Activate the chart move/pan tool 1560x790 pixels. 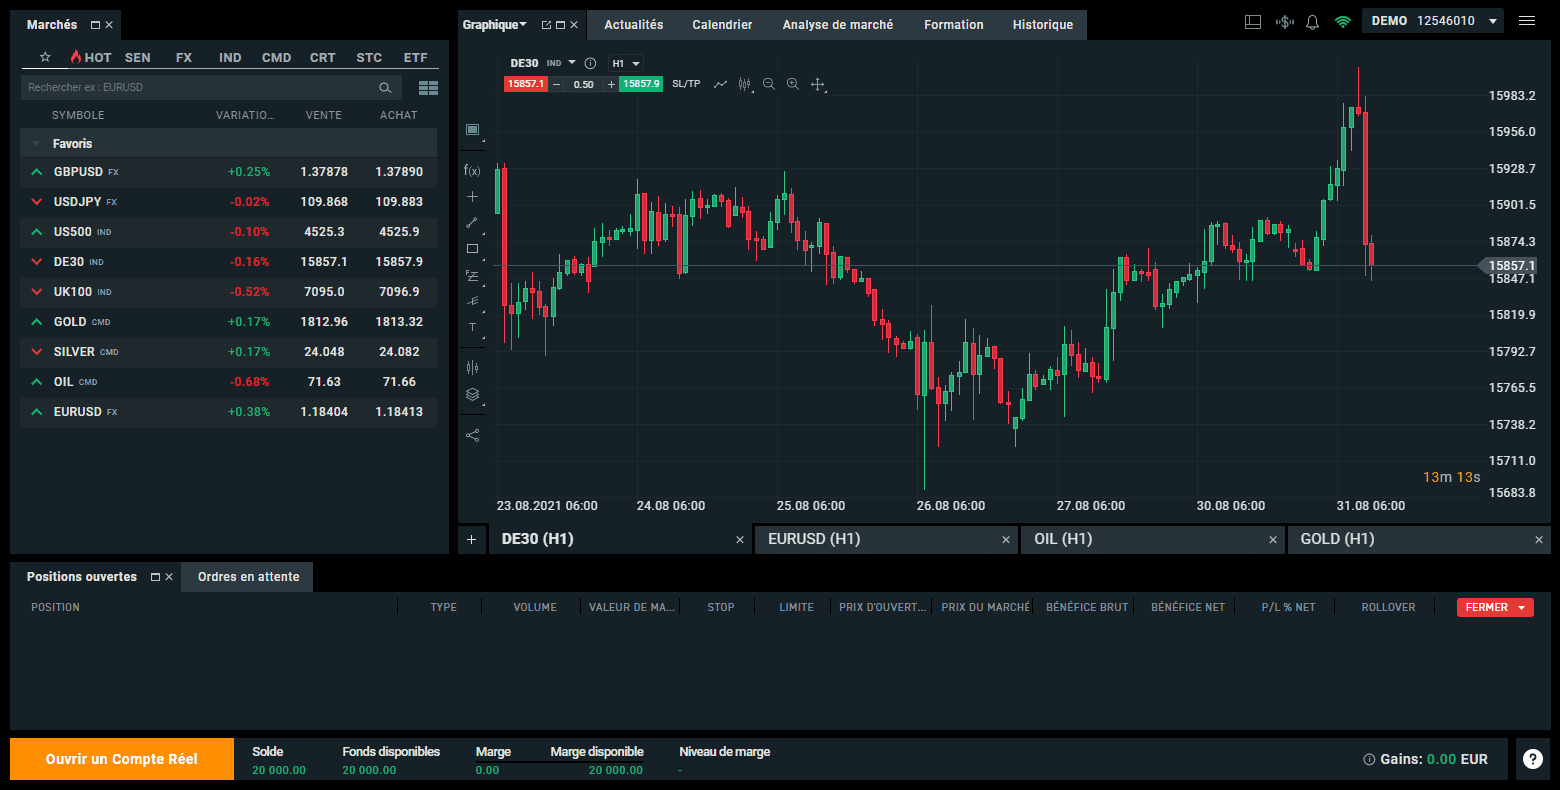click(817, 84)
